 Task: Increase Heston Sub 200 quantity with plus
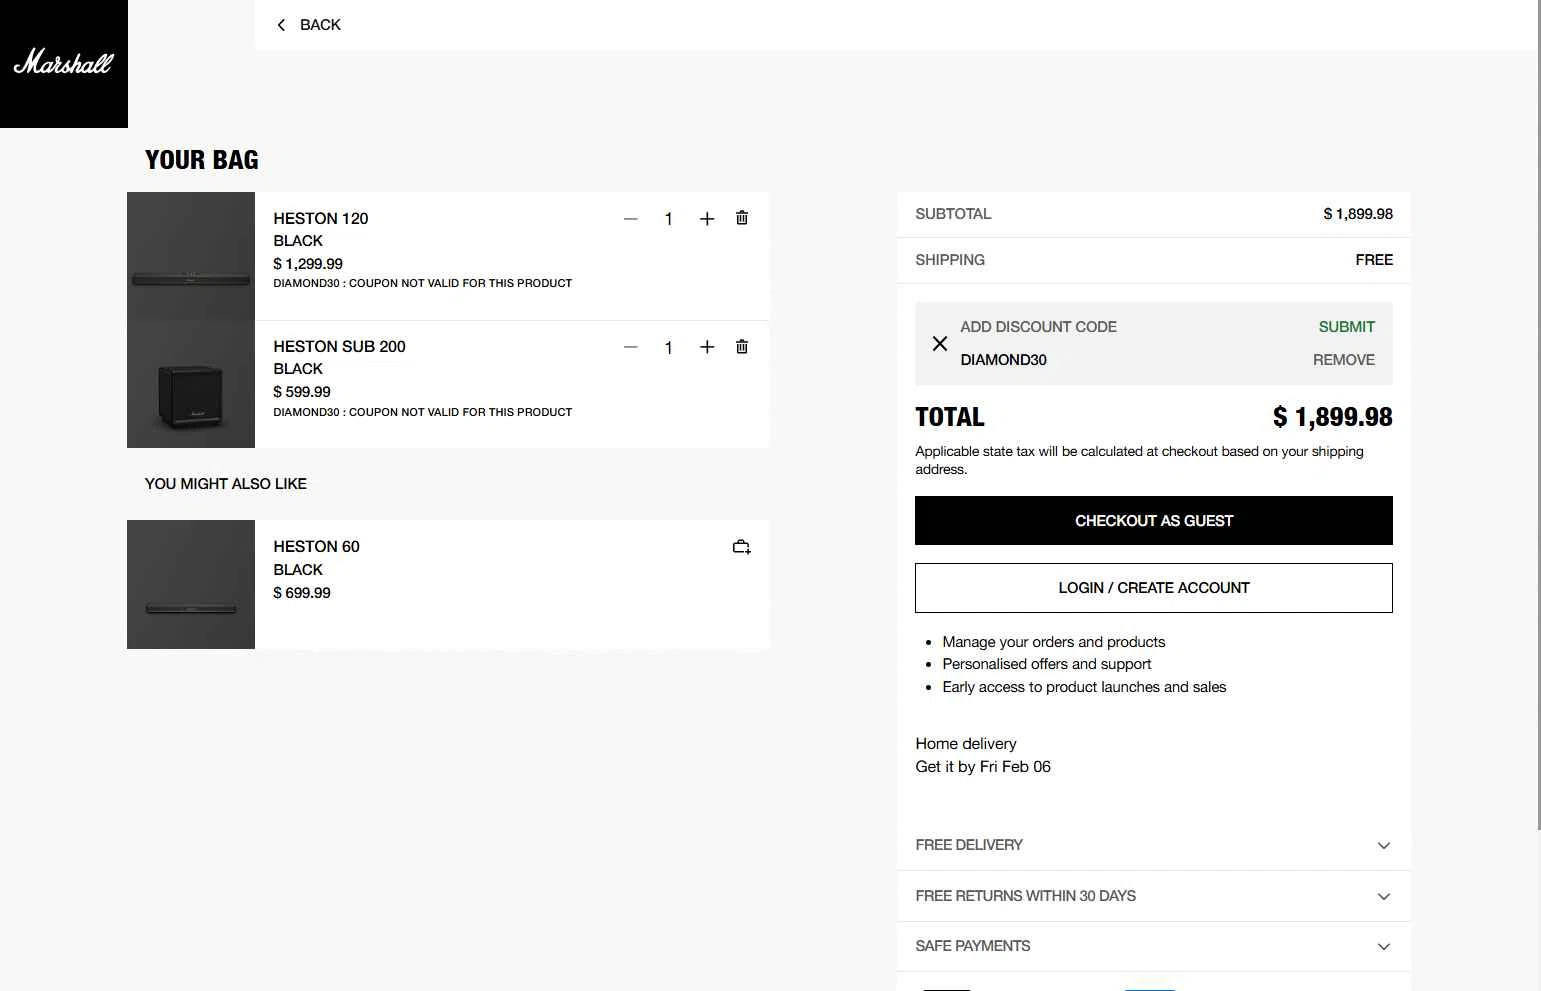(707, 347)
